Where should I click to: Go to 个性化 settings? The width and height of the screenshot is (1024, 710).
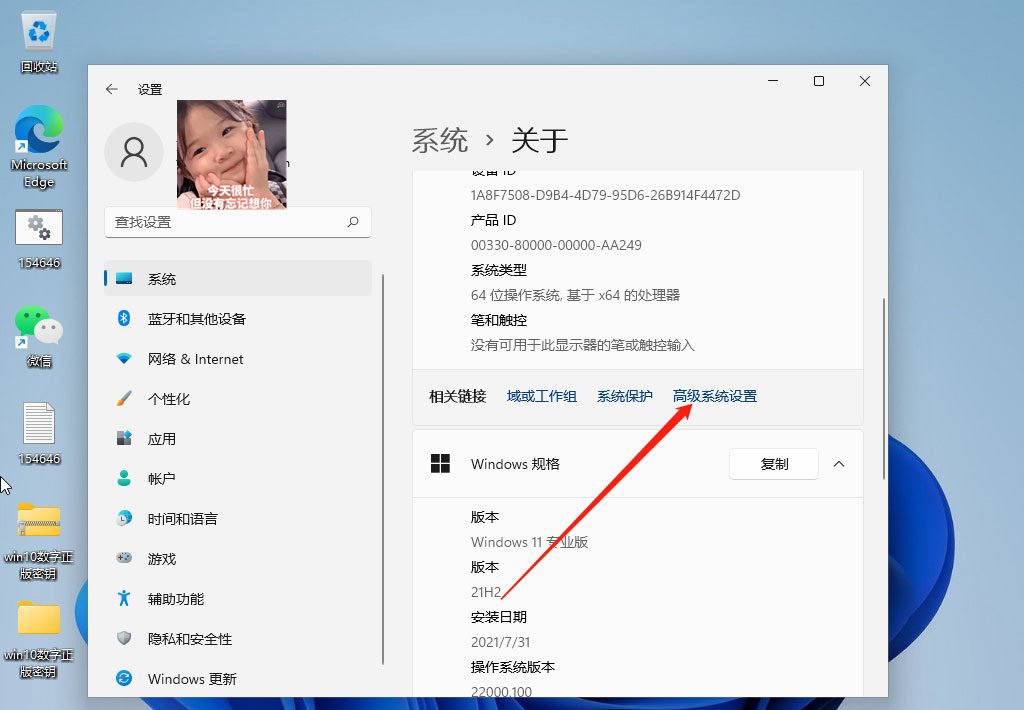coord(238,398)
